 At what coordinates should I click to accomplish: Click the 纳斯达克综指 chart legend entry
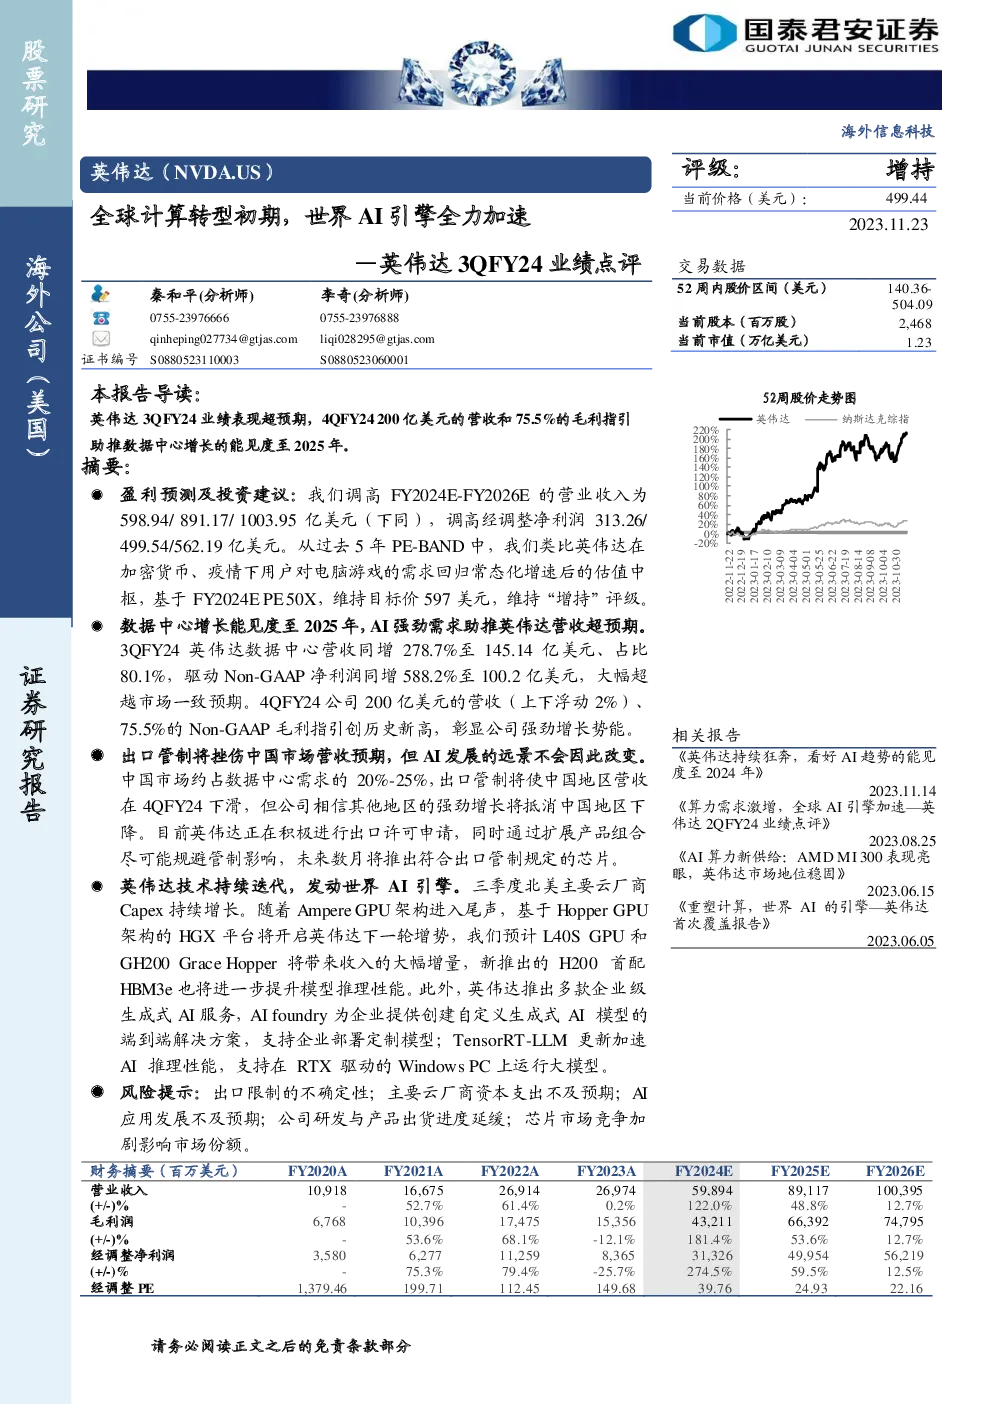[858, 419]
